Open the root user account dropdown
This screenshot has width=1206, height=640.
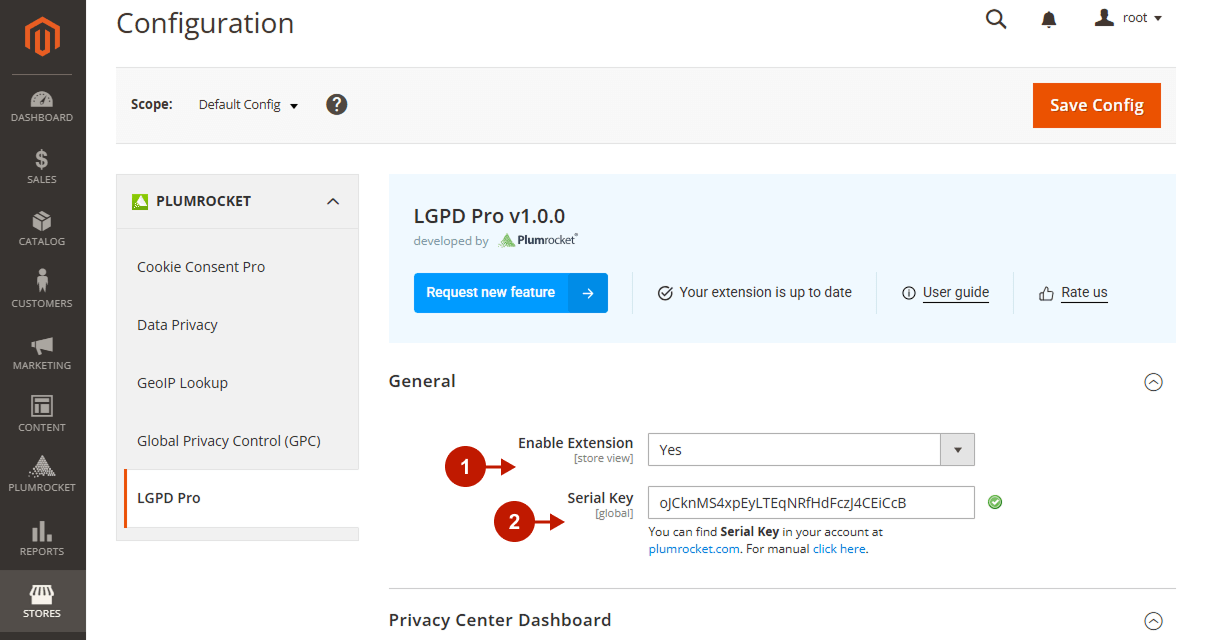coord(1128,18)
